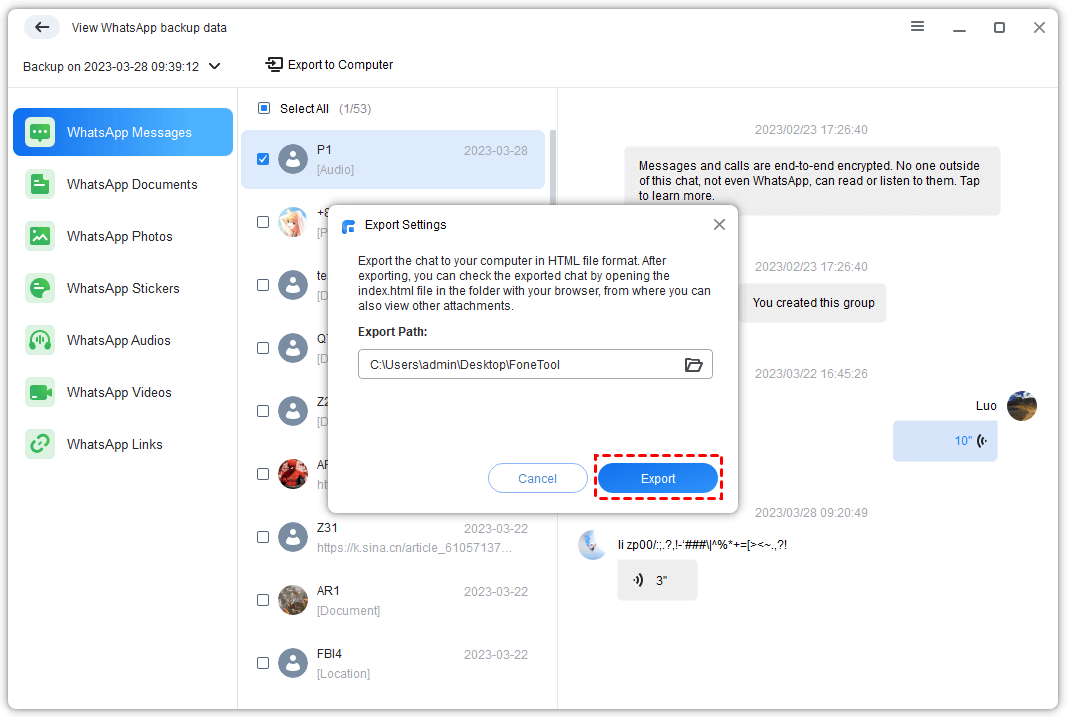Open the hamburger menu icon

[917, 27]
